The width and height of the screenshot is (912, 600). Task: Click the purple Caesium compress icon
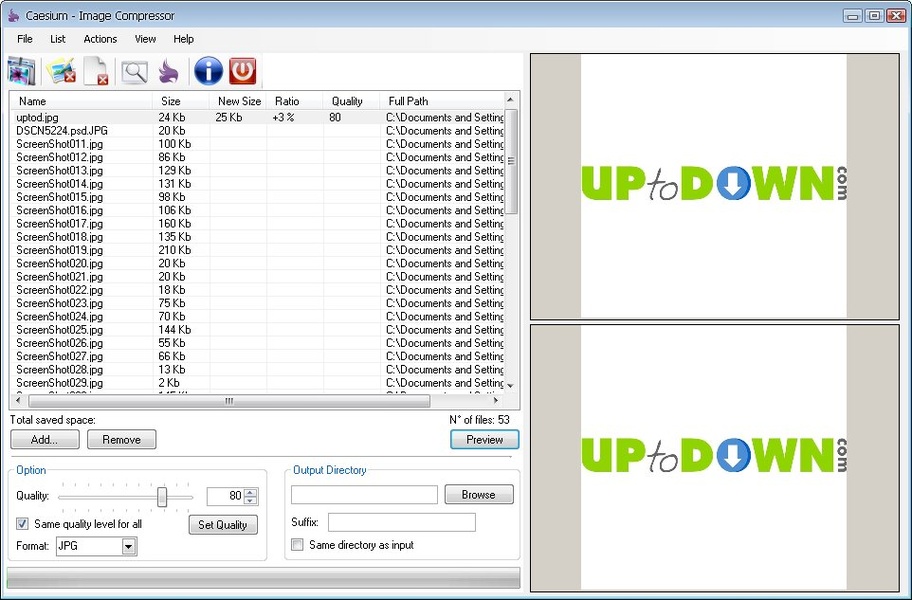[x=169, y=72]
